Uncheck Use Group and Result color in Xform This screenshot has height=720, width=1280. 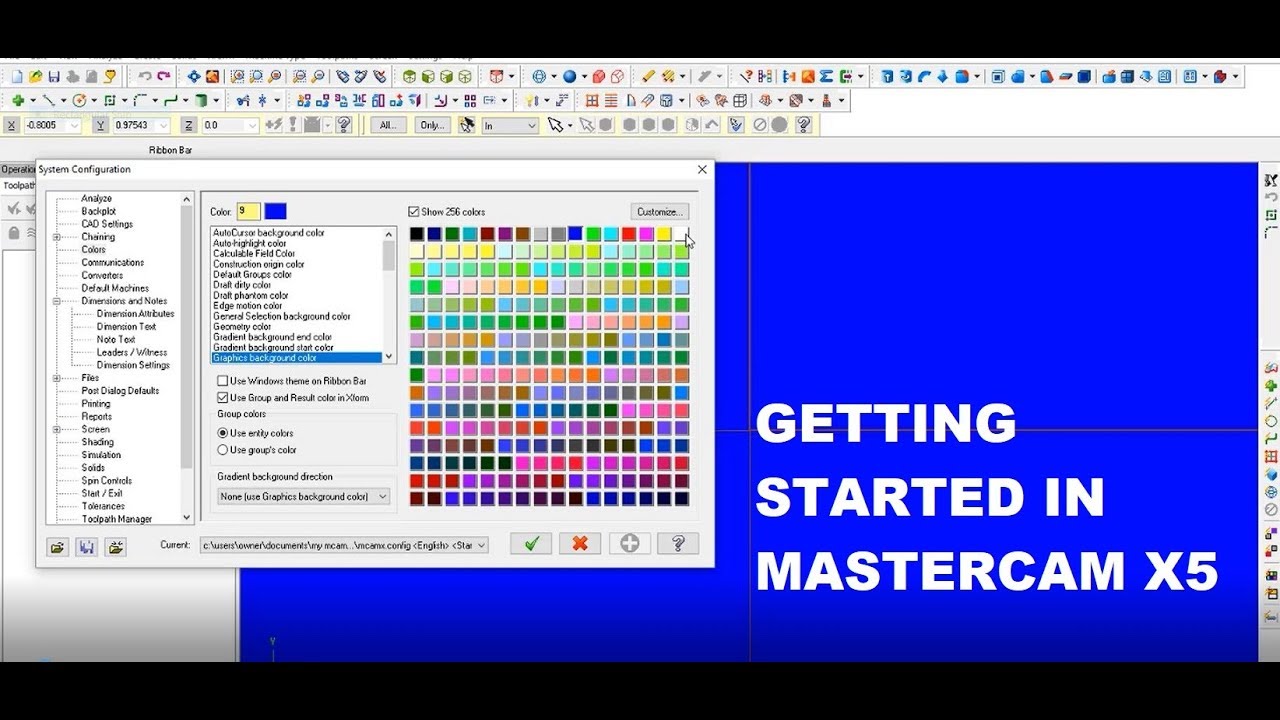click(223, 398)
